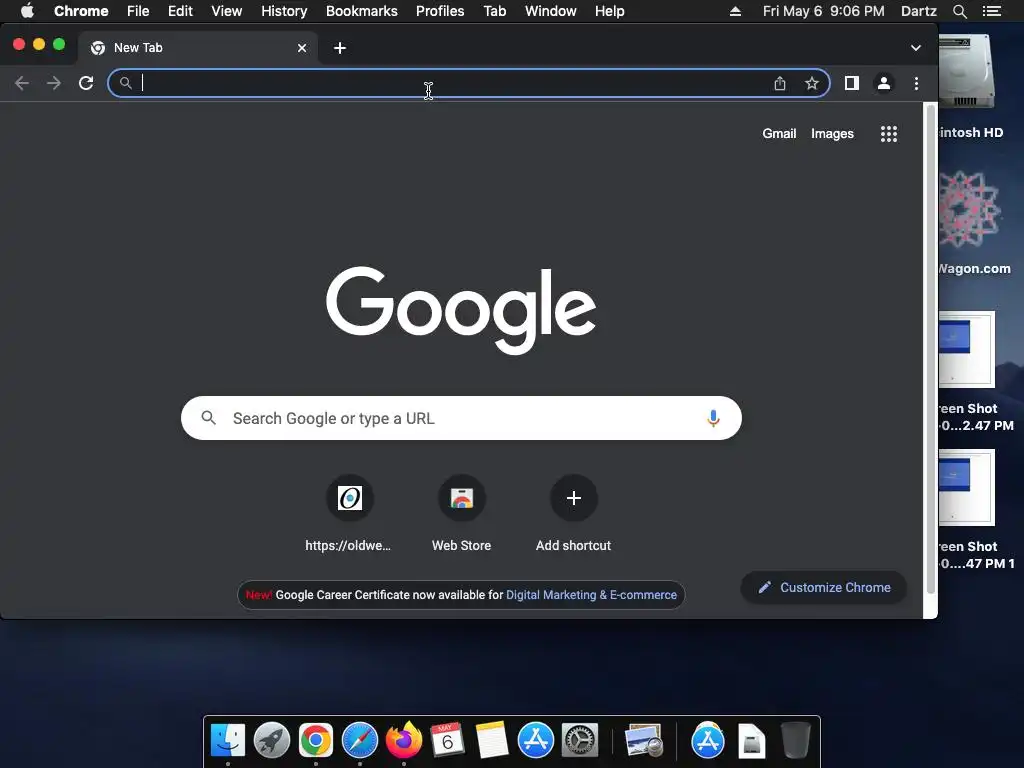Open the History menu
The width and height of the screenshot is (1024, 768).
284,11
